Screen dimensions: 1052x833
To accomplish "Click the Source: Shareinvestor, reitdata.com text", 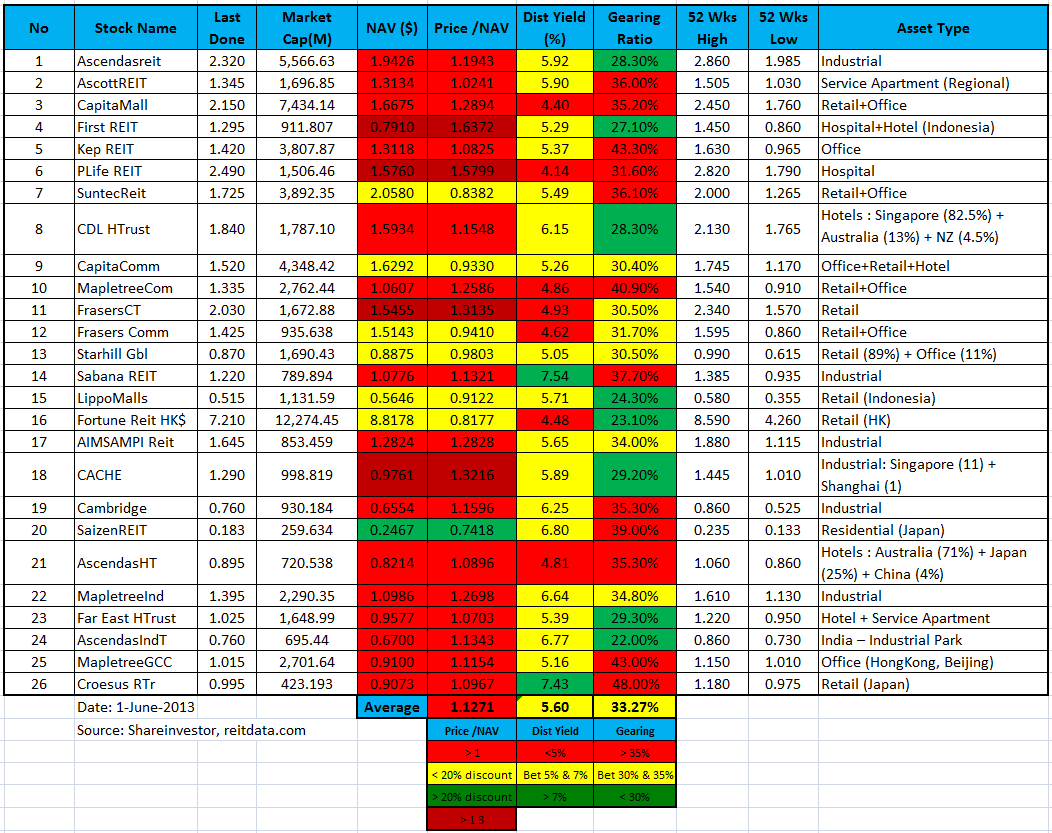I will point(191,730).
